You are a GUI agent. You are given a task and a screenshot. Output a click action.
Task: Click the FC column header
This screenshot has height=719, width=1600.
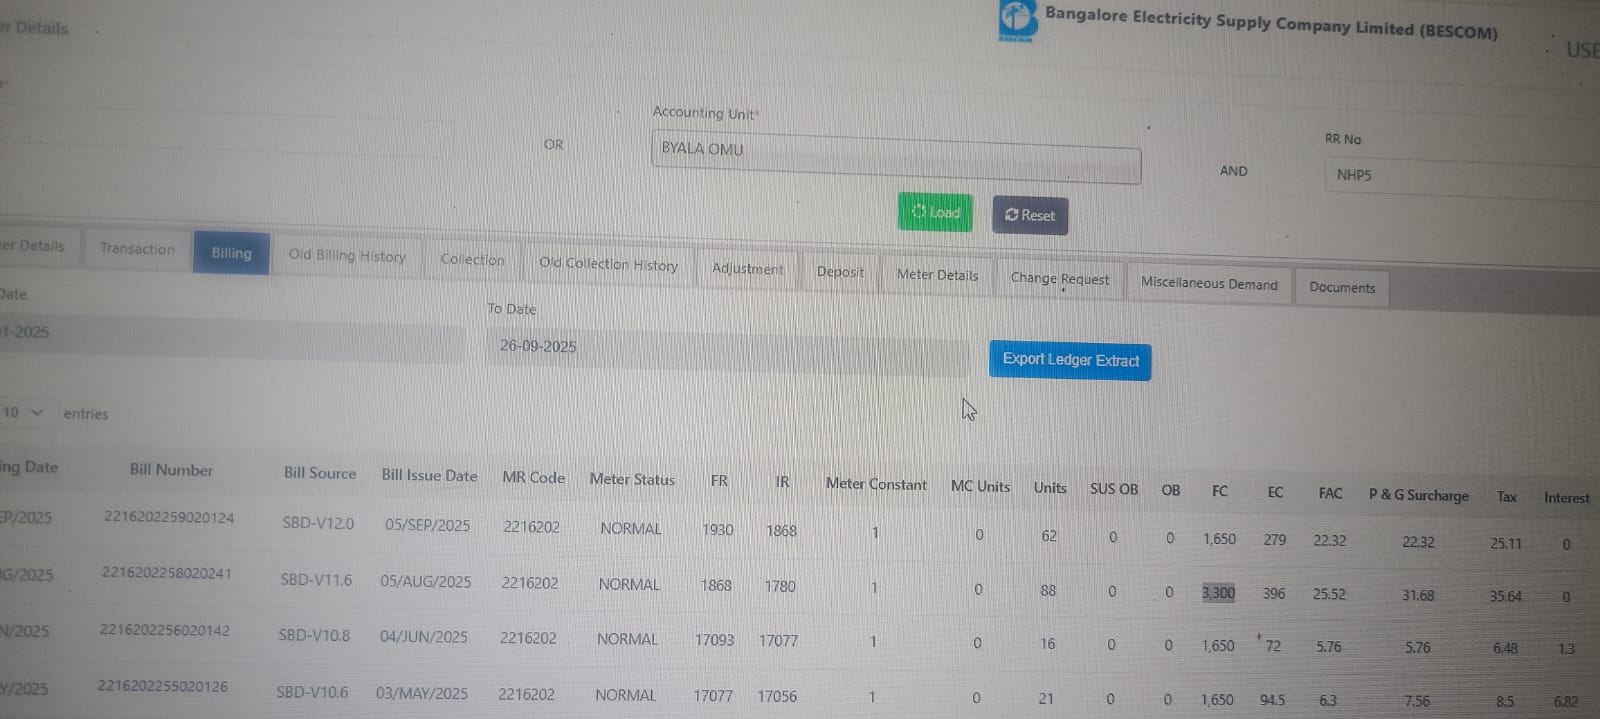1220,491
